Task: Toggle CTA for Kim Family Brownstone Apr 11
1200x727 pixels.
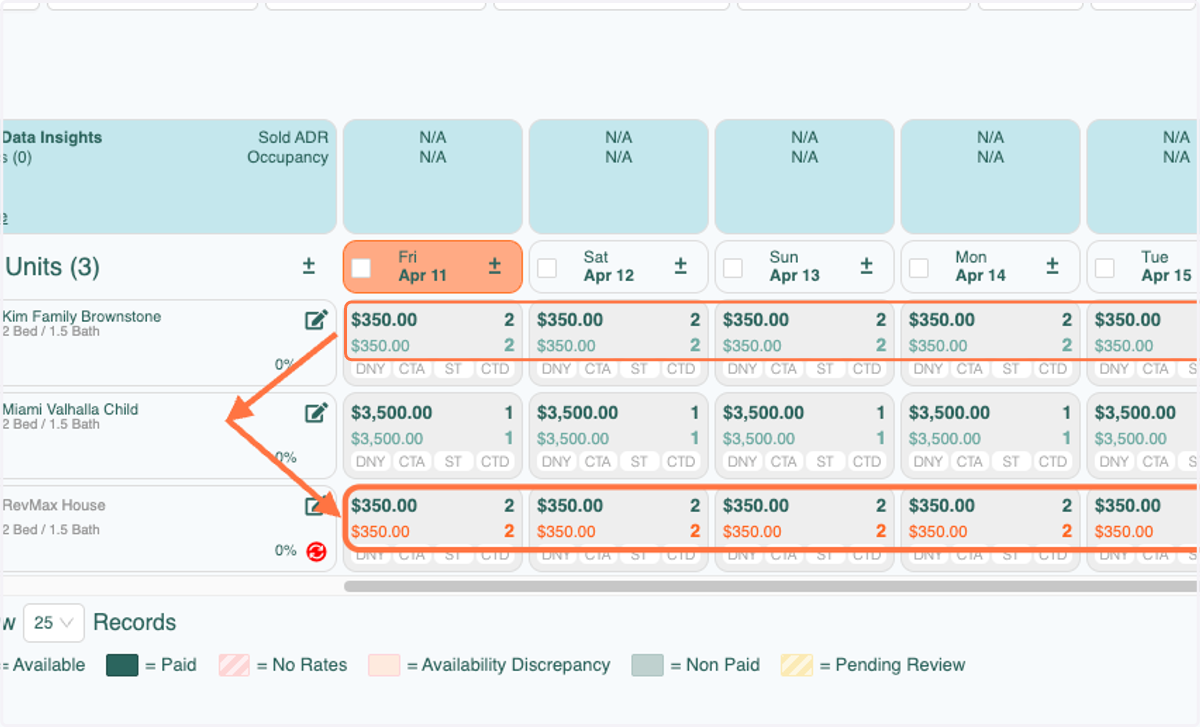Action: point(412,369)
